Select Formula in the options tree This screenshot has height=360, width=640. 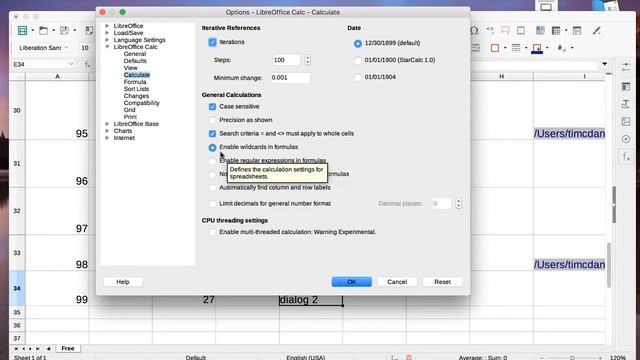(x=135, y=82)
